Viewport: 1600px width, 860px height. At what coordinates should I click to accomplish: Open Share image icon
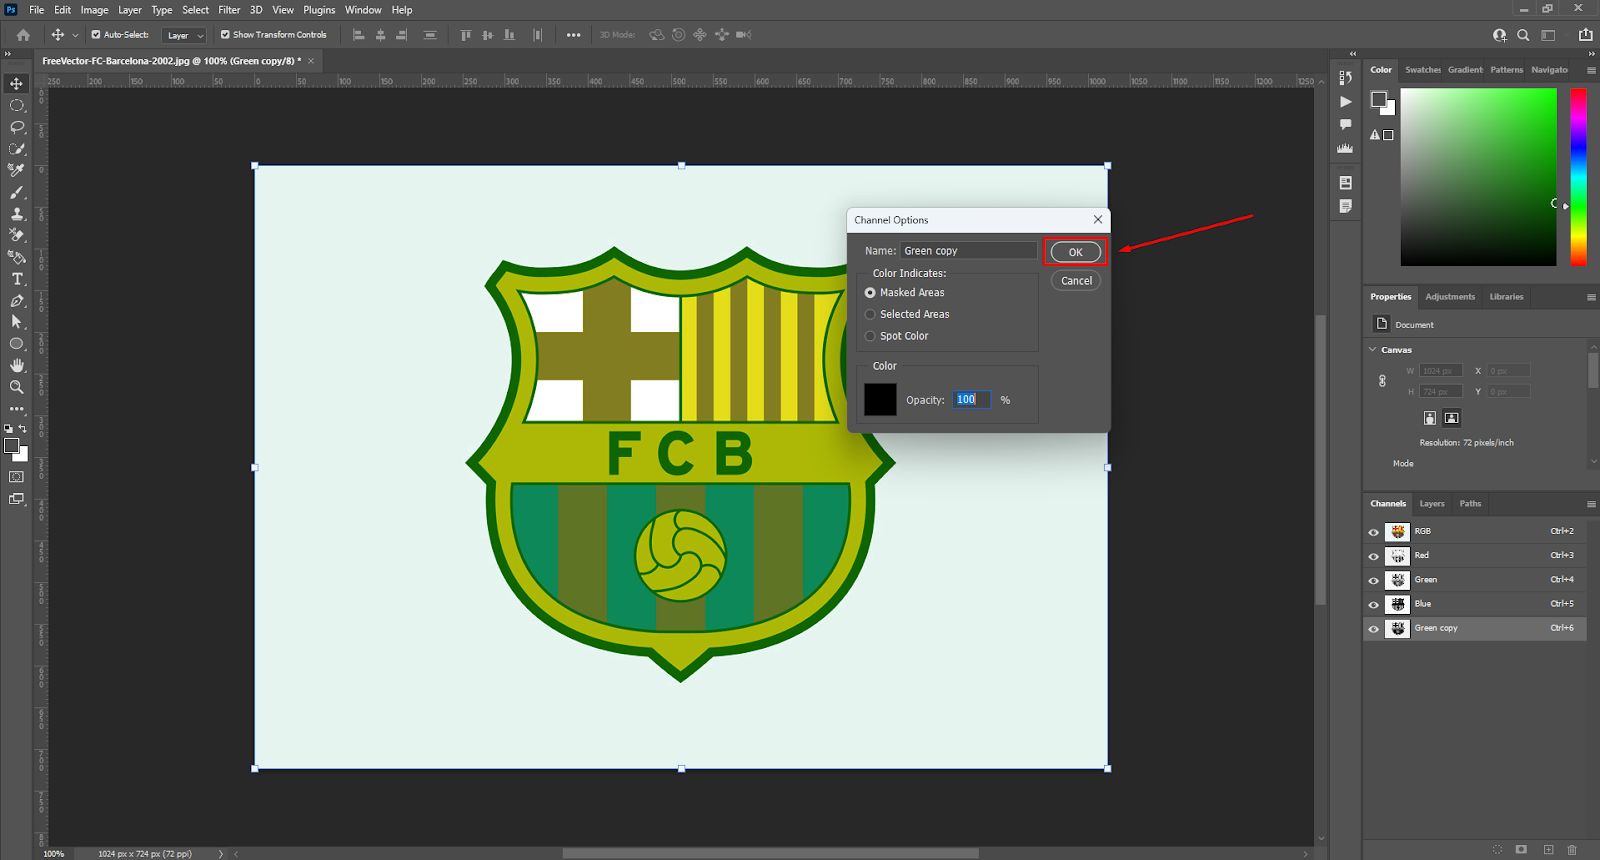pos(1585,35)
